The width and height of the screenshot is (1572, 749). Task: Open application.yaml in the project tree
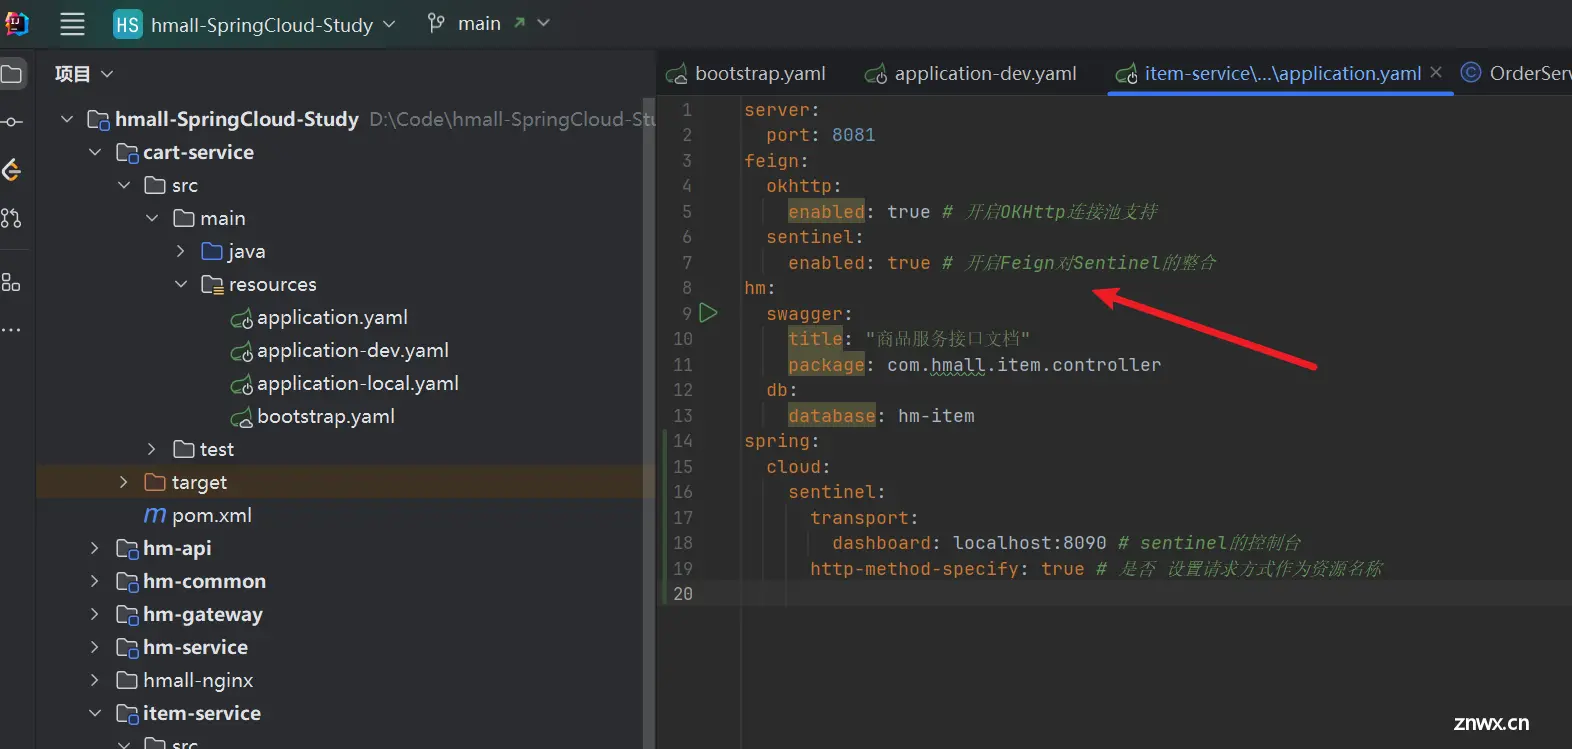[x=332, y=317]
